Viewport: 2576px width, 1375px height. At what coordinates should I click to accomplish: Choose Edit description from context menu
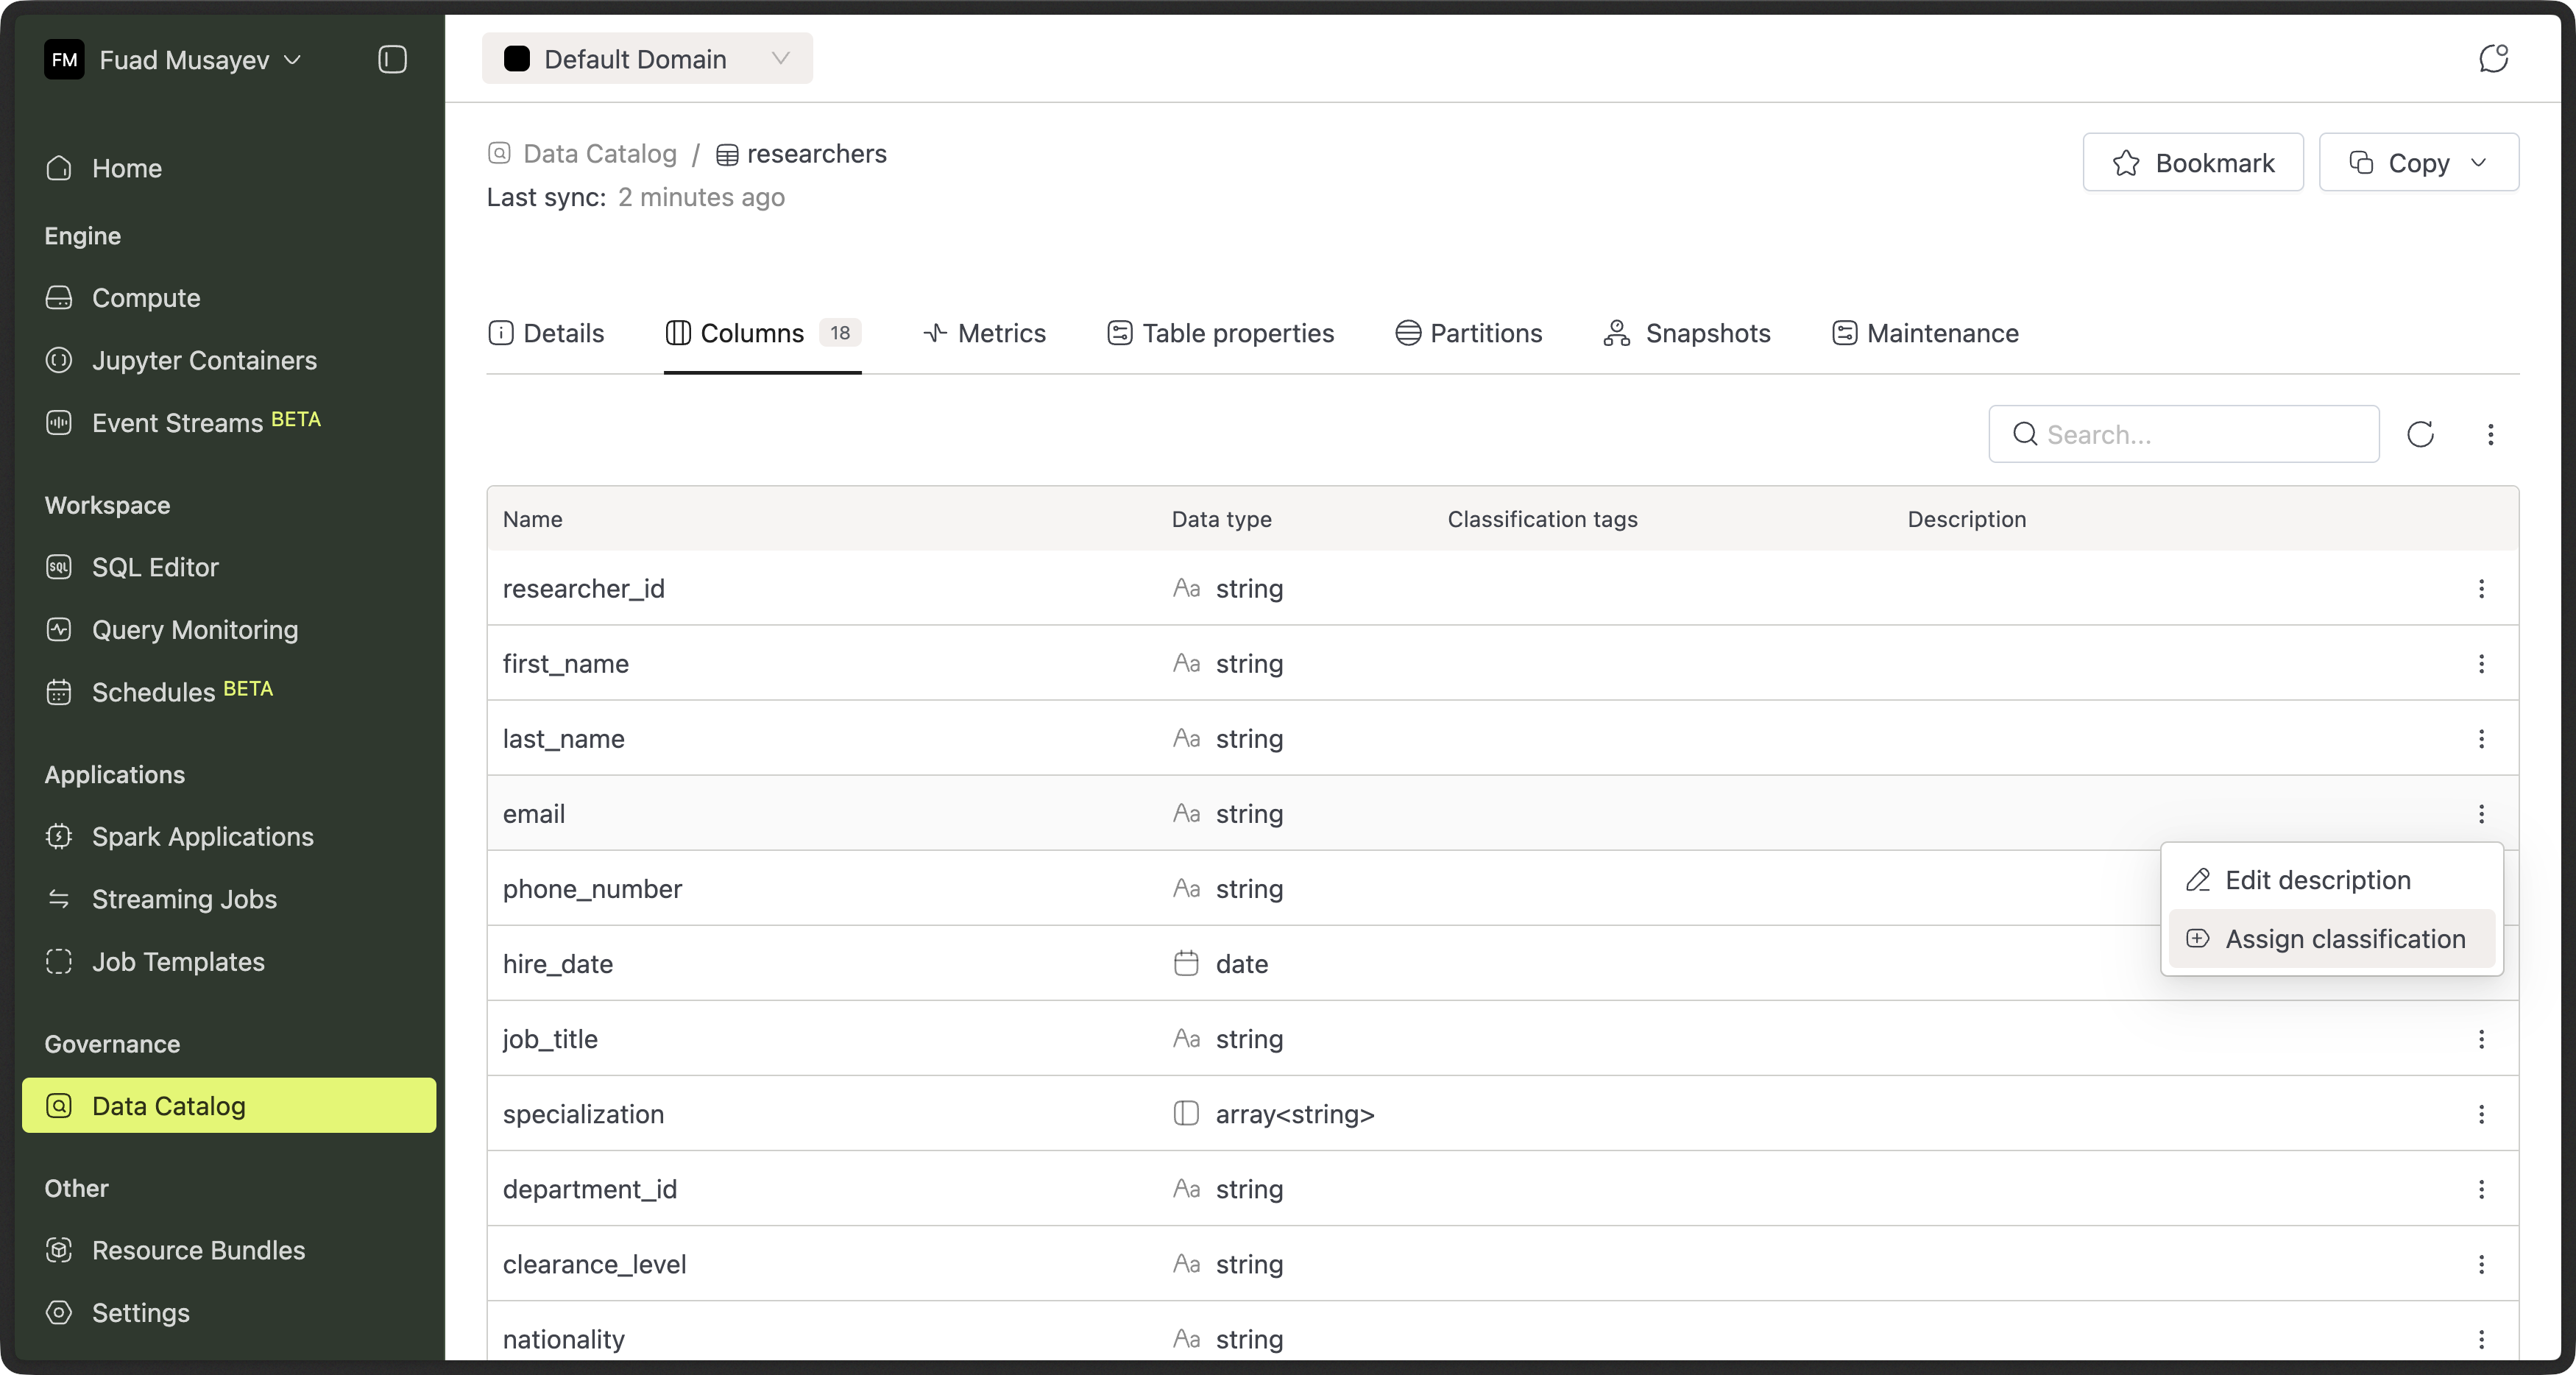point(2317,880)
